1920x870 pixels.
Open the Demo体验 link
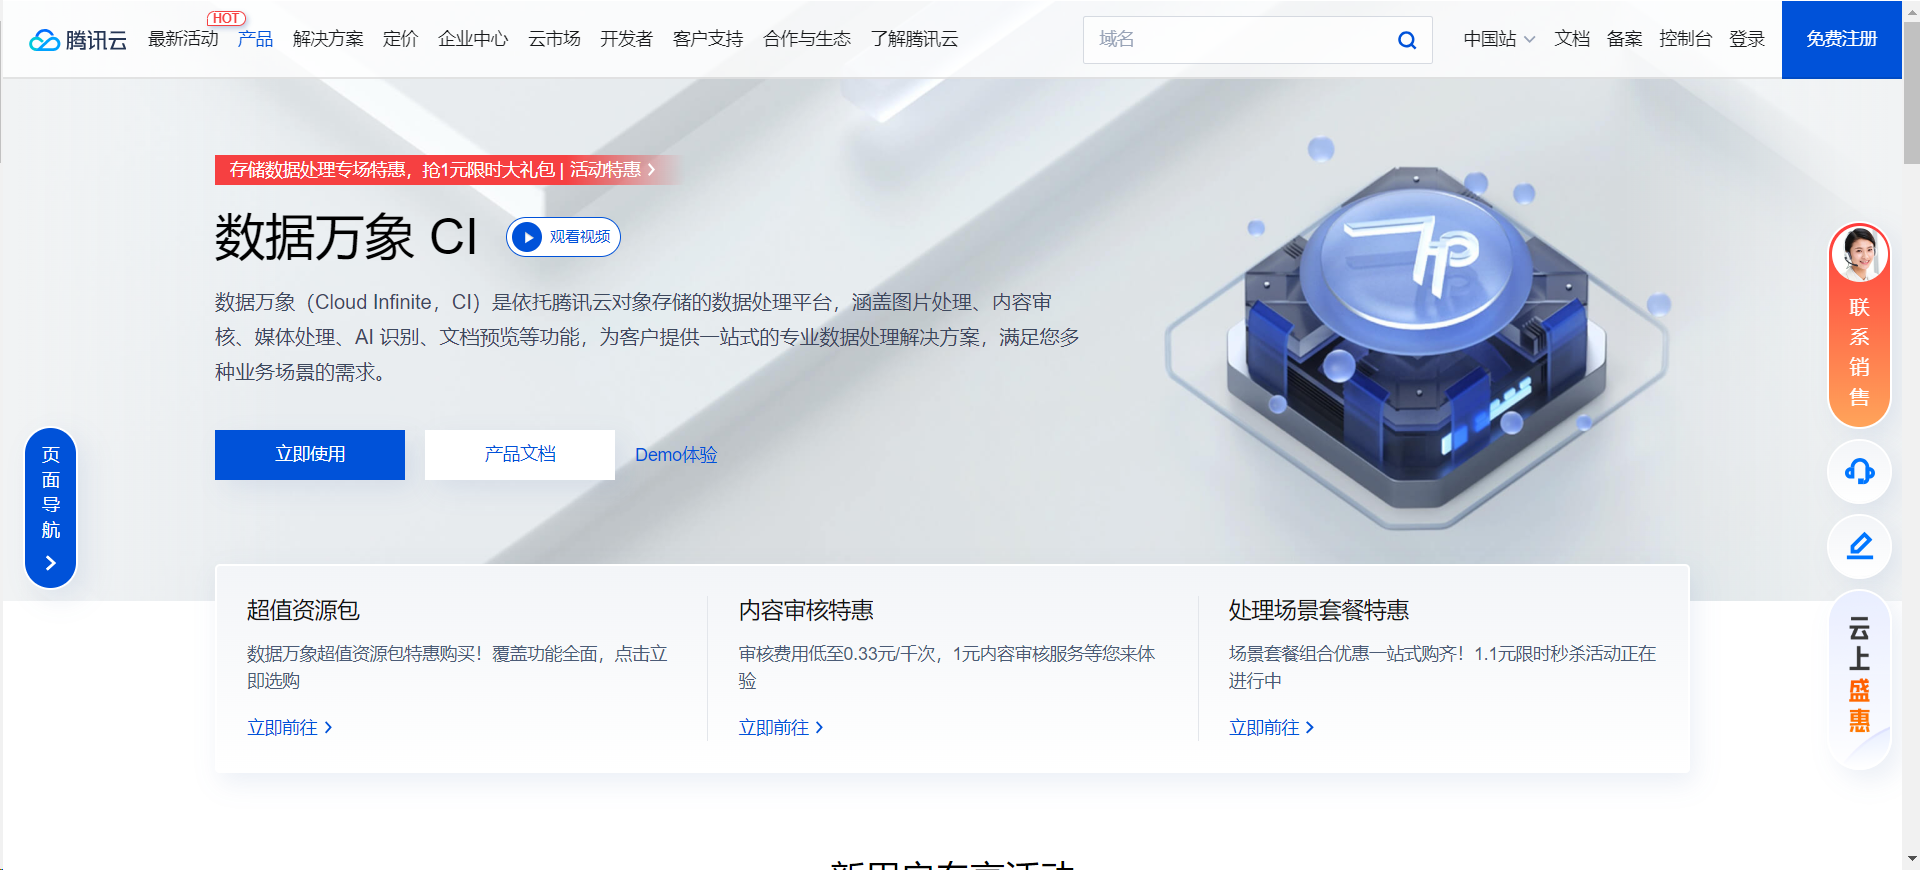click(x=676, y=455)
